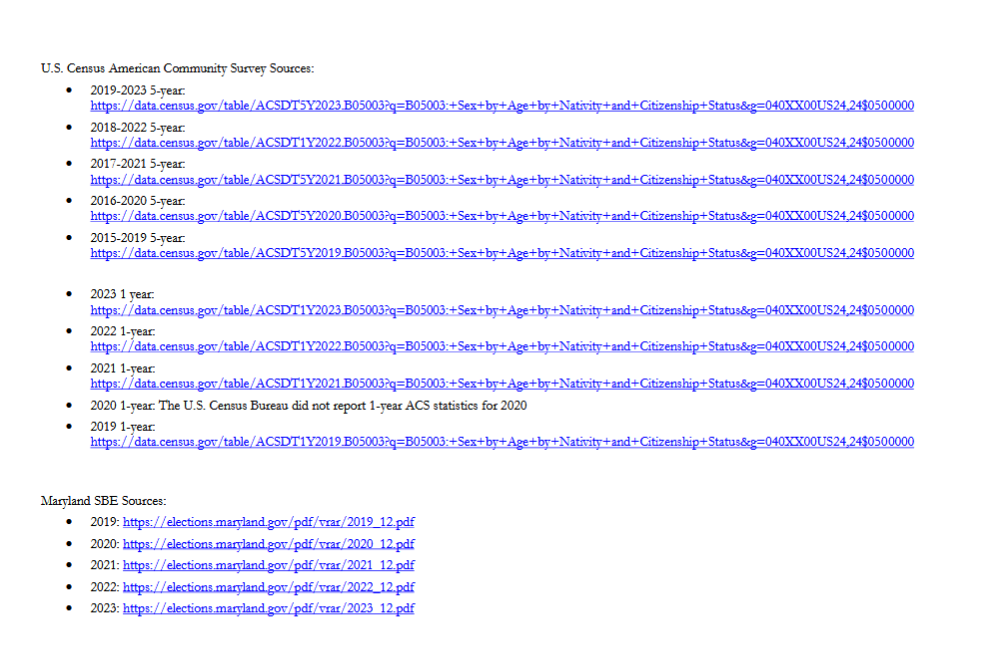Open the 2019 1-year ACSDT1Y2019 link
The width and height of the screenshot is (990, 658).
point(502,442)
